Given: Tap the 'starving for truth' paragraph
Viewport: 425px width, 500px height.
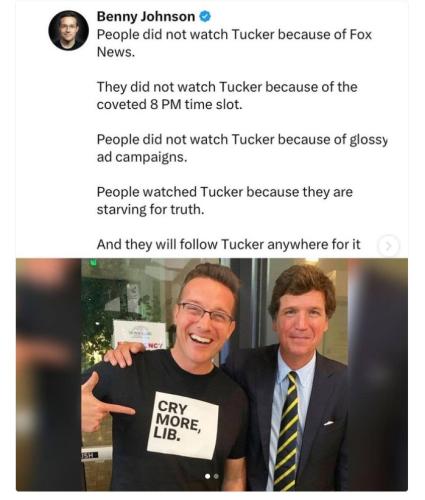Looking at the screenshot, I should click(x=225, y=201).
